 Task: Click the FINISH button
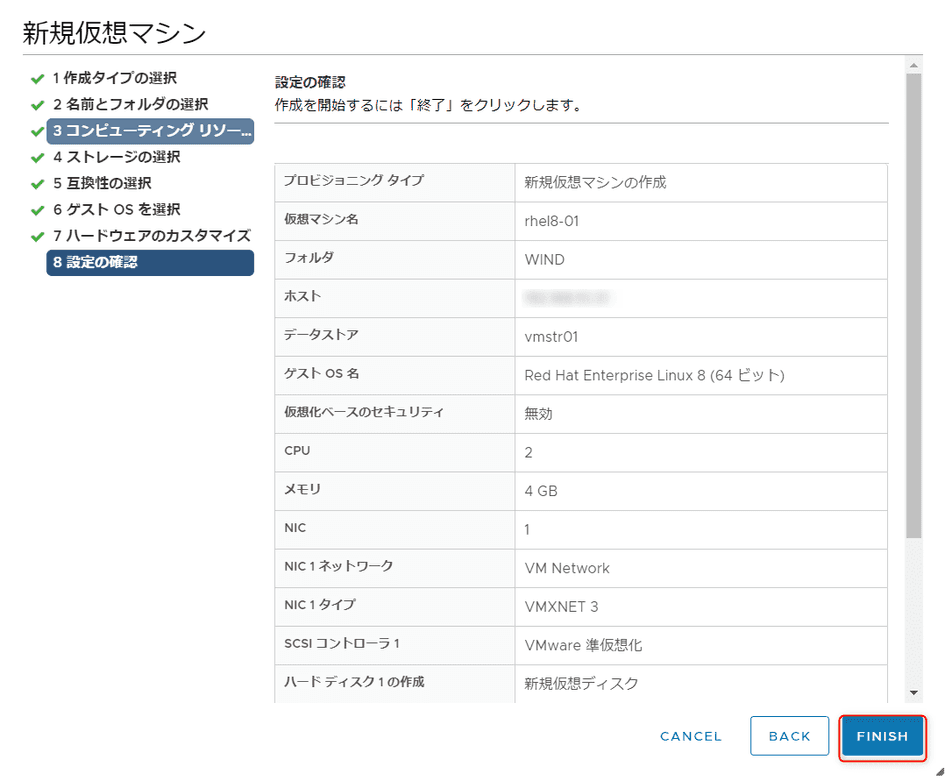point(882,736)
